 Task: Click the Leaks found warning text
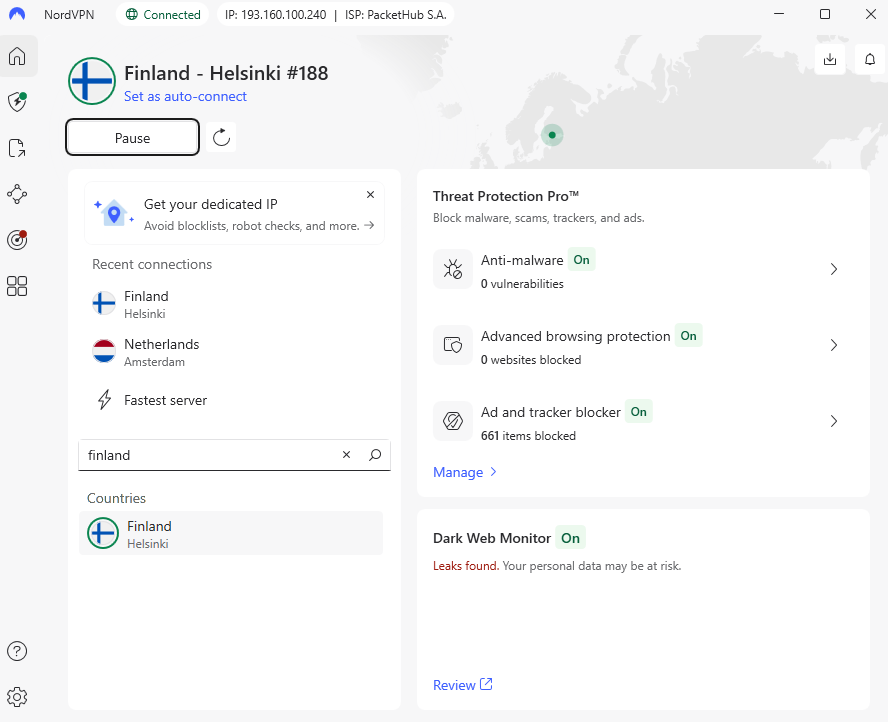pos(466,566)
